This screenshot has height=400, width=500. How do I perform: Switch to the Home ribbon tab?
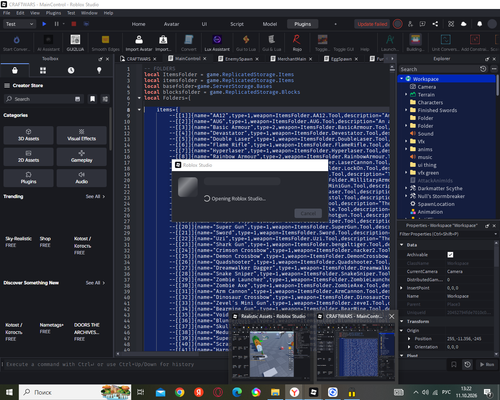coord(138,24)
